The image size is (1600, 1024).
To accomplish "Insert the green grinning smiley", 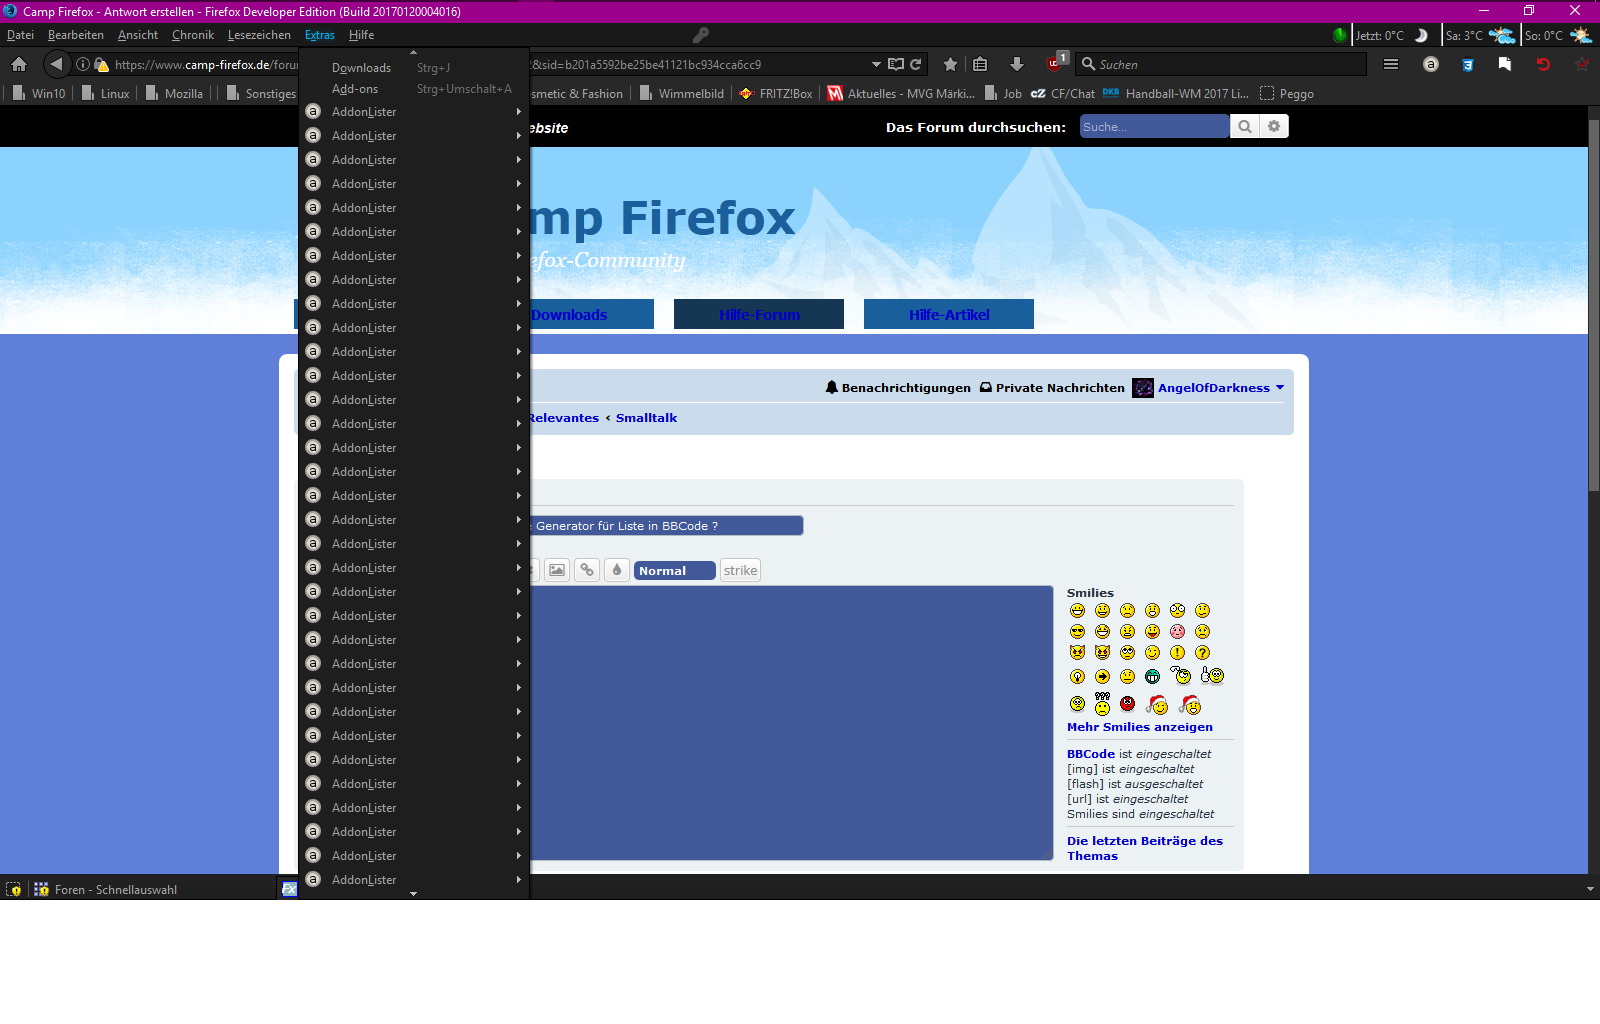I will [x=1152, y=677].
